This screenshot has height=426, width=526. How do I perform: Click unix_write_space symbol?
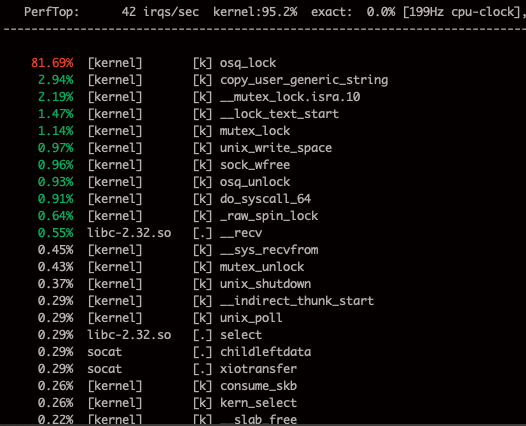(276, 148)
